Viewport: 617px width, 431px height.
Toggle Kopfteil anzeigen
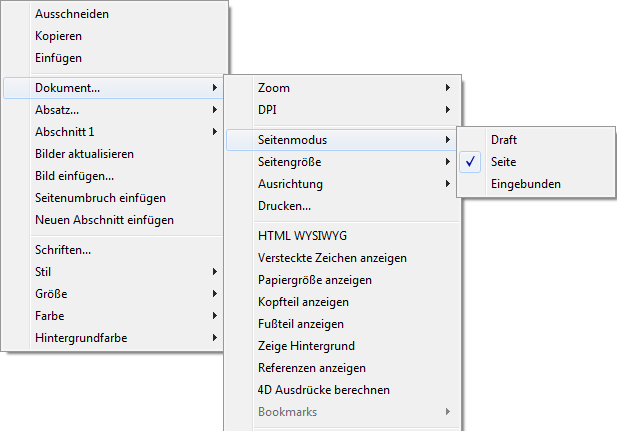point(303,302)
